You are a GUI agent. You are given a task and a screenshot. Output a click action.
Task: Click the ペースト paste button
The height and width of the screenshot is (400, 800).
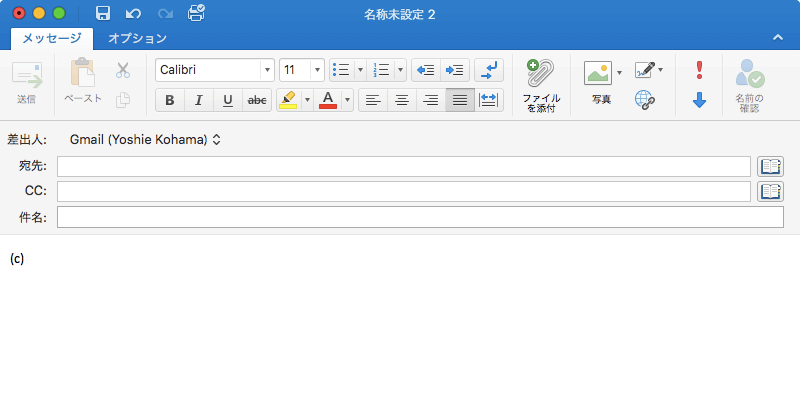[x=83, y=82]
